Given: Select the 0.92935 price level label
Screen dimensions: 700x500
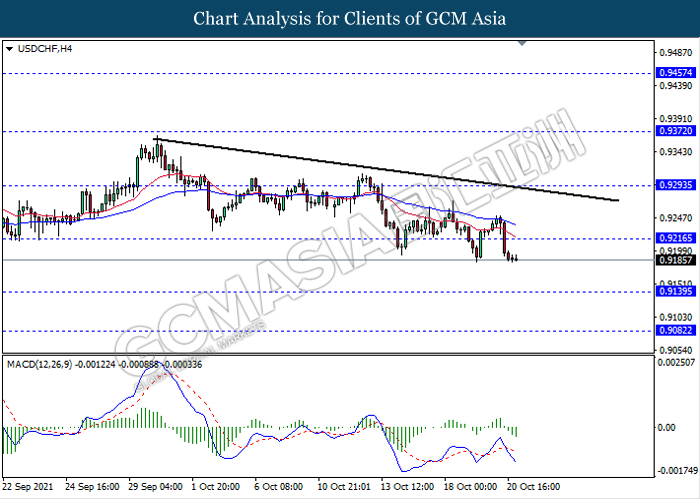Looking at the screenshot, I should click(x=676, y=185).
